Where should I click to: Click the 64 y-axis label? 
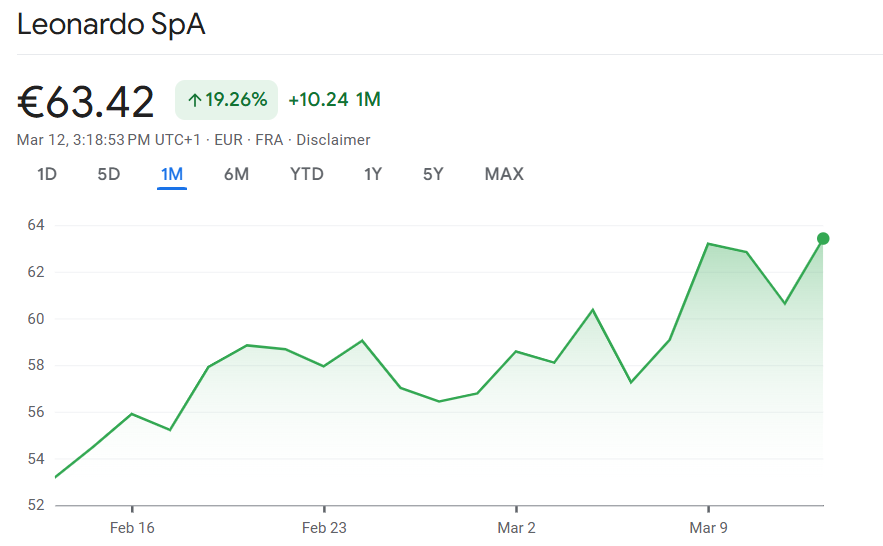pos(36,225)
